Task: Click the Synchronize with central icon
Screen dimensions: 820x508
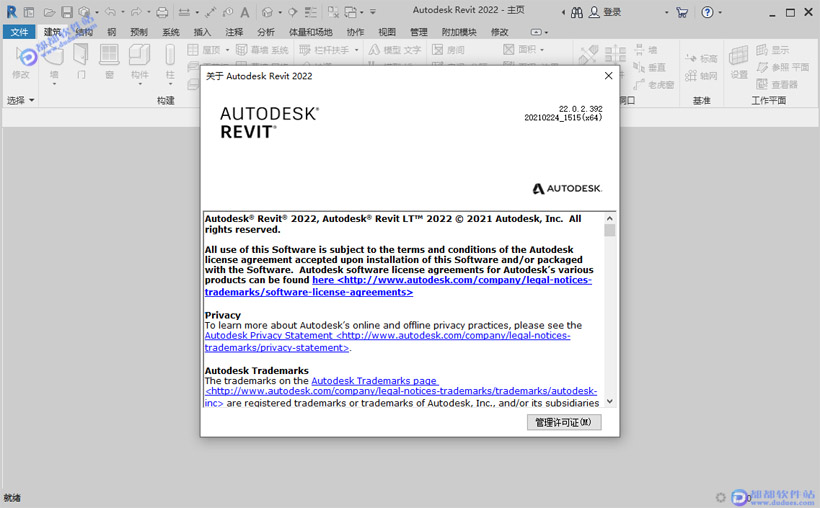Action: click(x=84, y=12)
